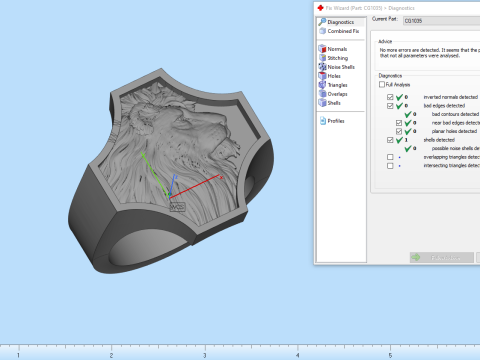Enable the Full Analysis checkbox
Viewport: 480px width, 360px height.
click(382, 84)
